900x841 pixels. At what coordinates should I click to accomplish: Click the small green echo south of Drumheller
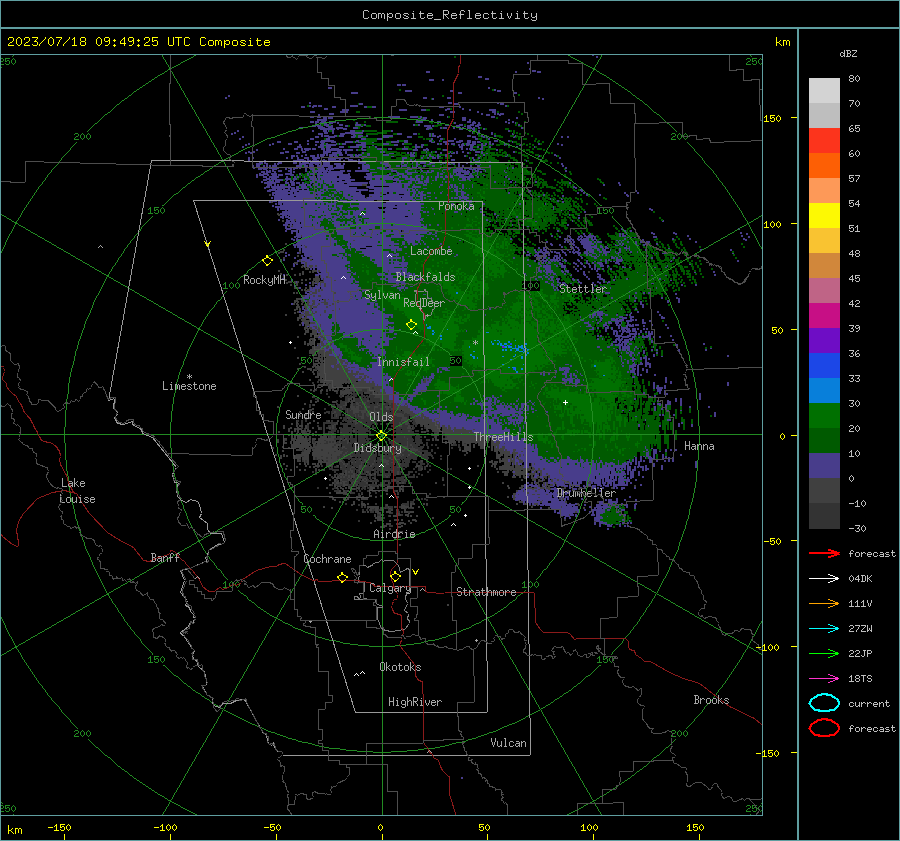[614, 514]
